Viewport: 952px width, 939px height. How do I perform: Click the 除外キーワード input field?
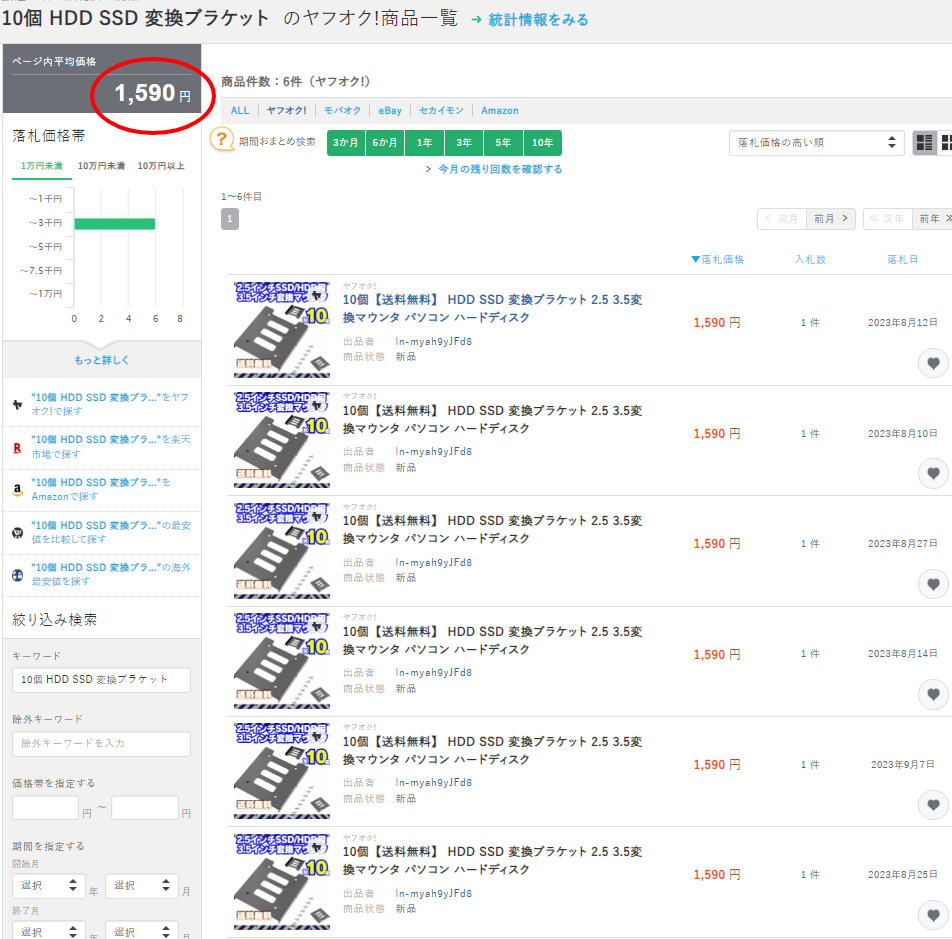point(101,744)
